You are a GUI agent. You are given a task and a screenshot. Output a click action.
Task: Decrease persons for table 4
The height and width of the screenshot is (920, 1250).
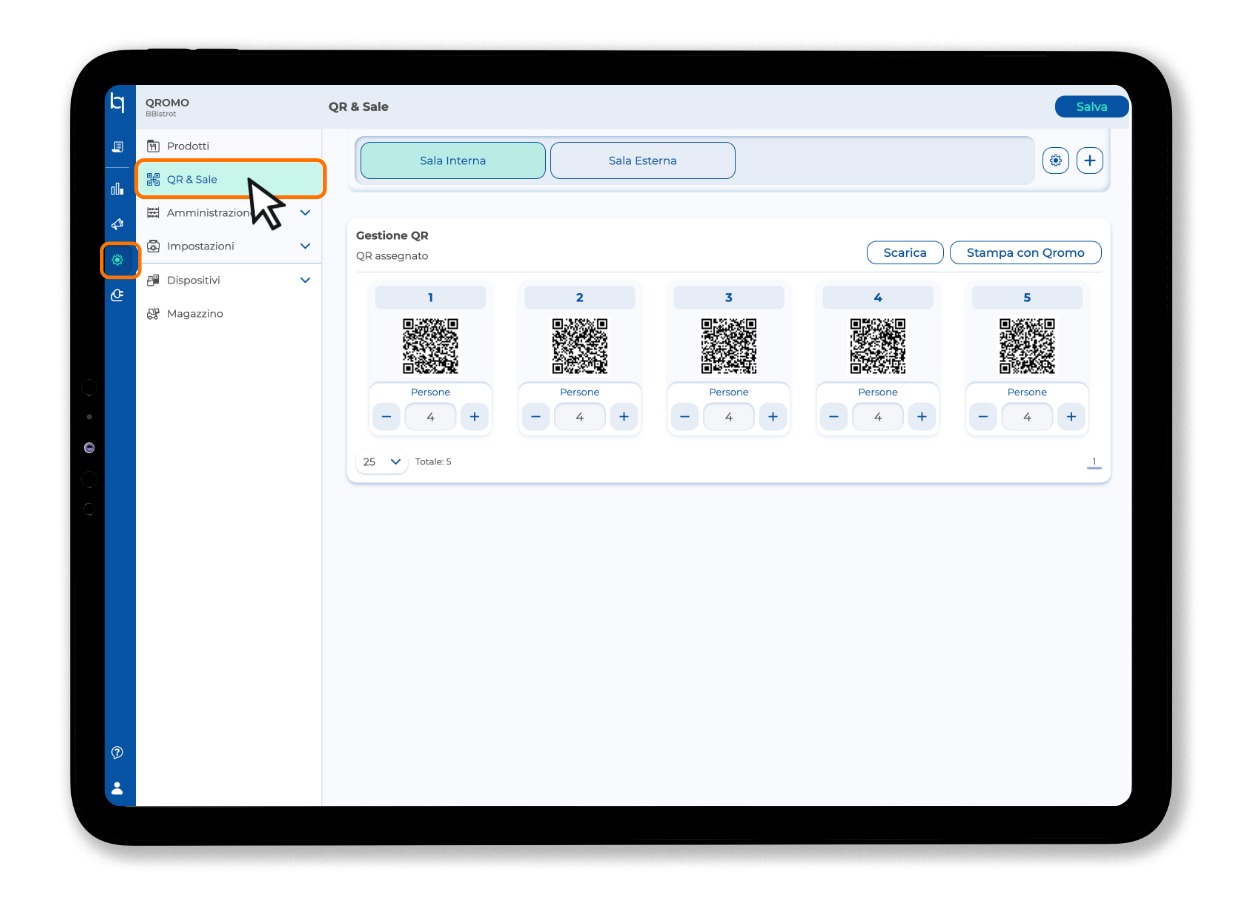[834, 417]
